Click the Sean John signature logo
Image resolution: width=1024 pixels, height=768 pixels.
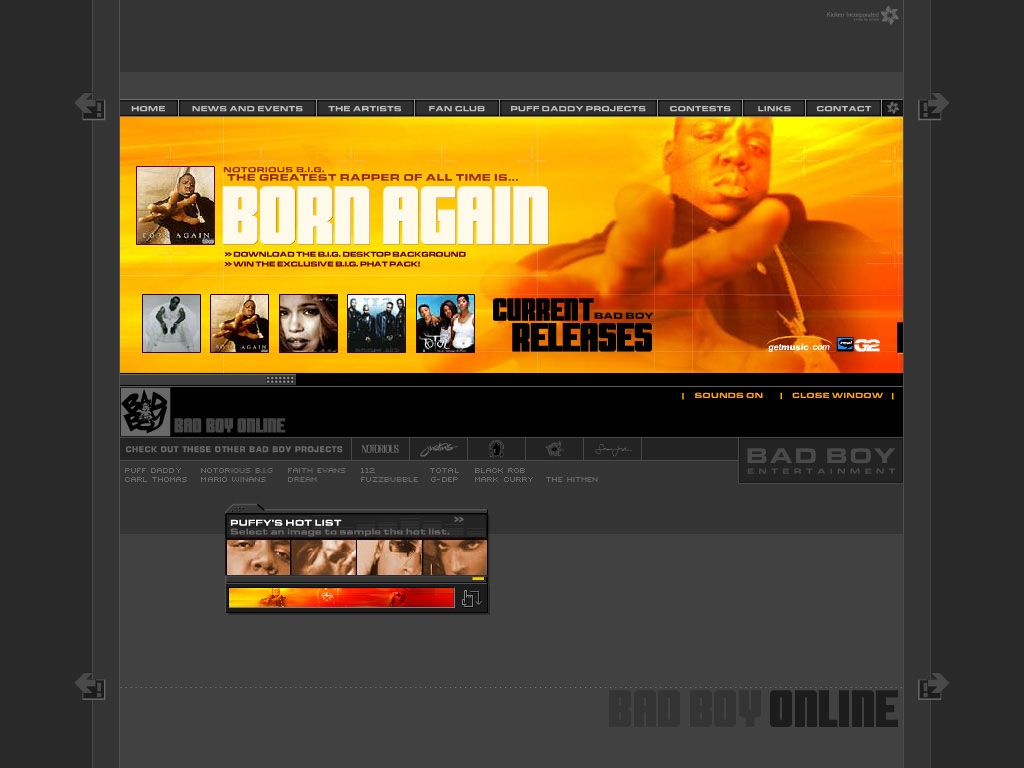[x=612, y=450]
